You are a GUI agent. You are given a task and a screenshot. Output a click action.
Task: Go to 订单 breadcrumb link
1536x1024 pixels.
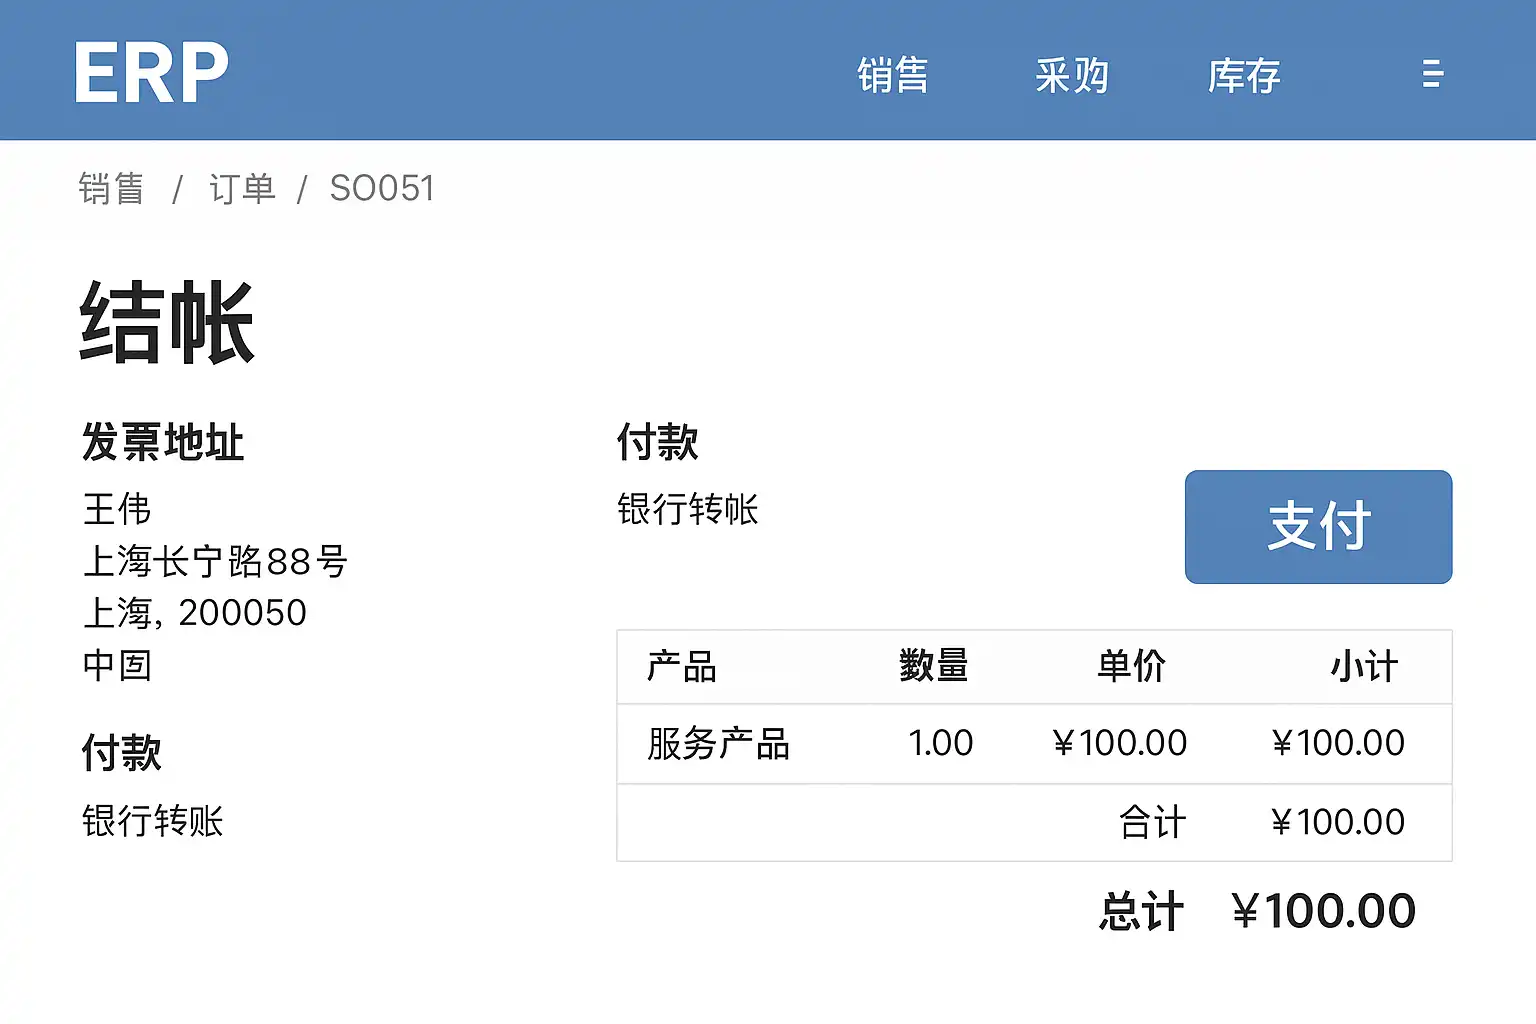(x=242, y=189)
